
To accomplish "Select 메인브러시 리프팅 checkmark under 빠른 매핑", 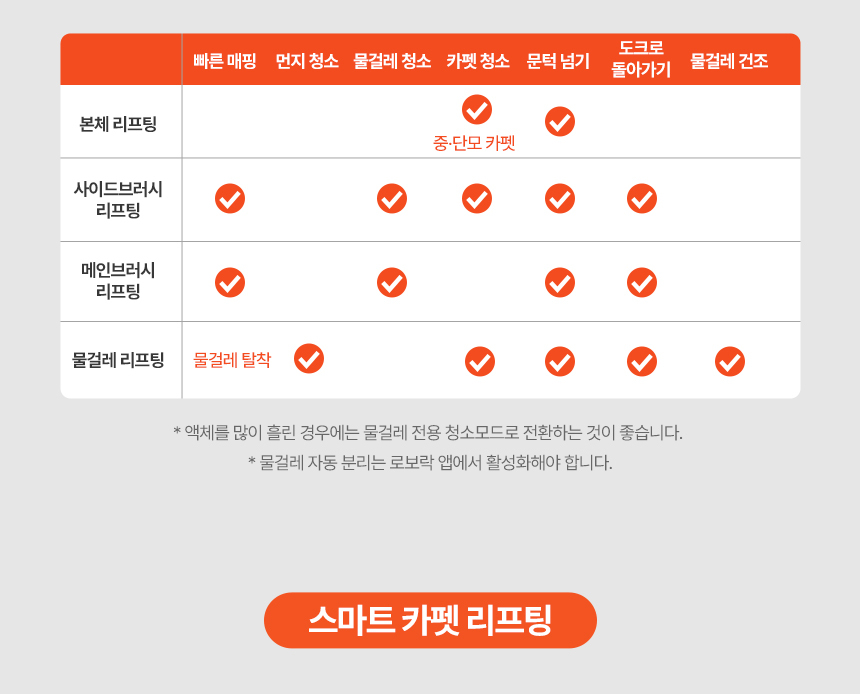I will pyautogui.click(x=230, y=282).
